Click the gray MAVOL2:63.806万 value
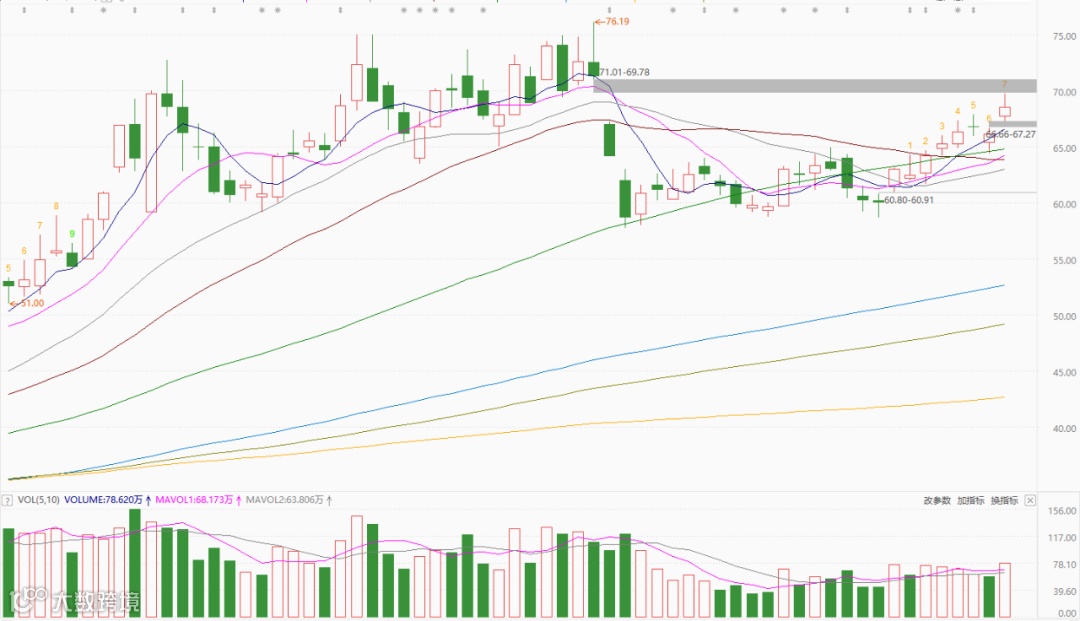 (284, 500)
